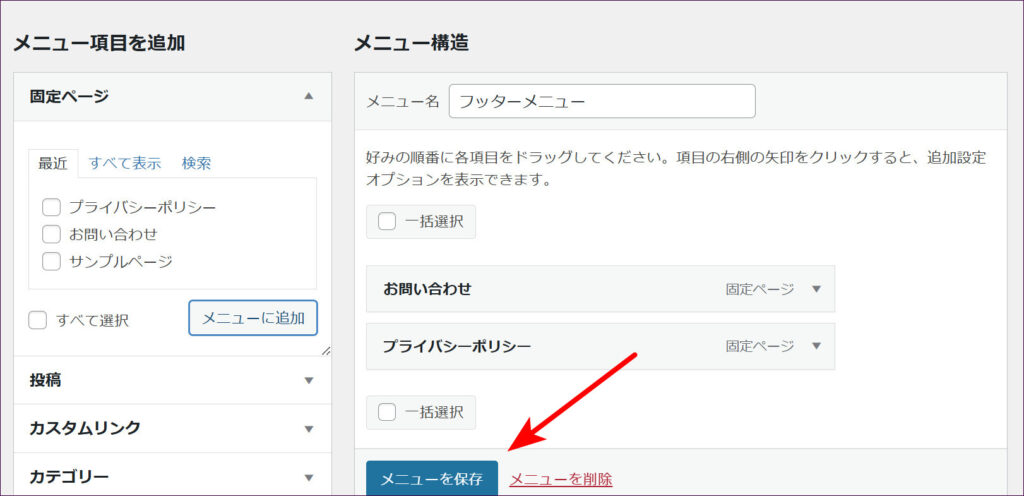Open options arrow for お問い合わせ menu item
Viewport: 1024px width, 496px height.
tap(815, 289)
